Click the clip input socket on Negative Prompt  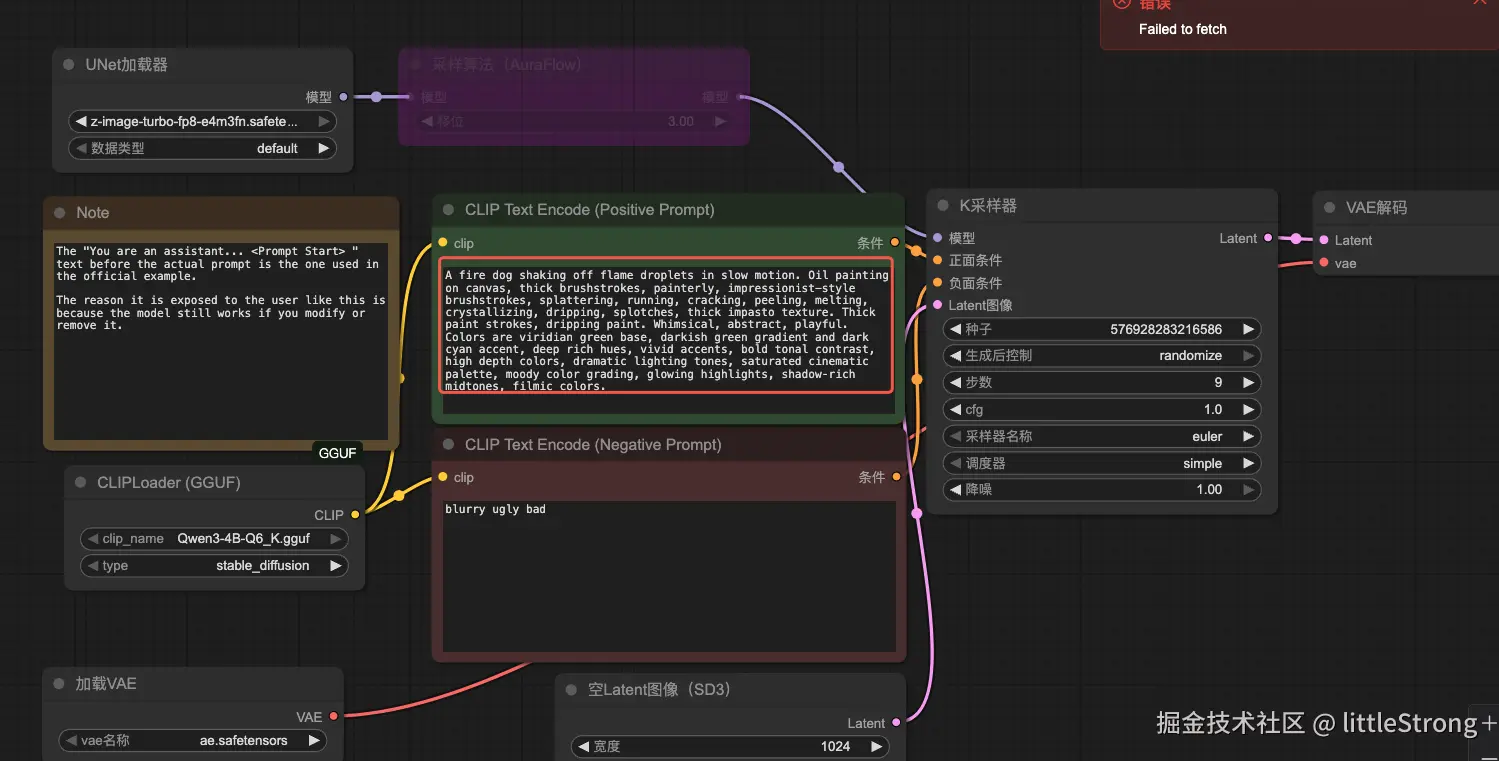click(x=443, y=477)
